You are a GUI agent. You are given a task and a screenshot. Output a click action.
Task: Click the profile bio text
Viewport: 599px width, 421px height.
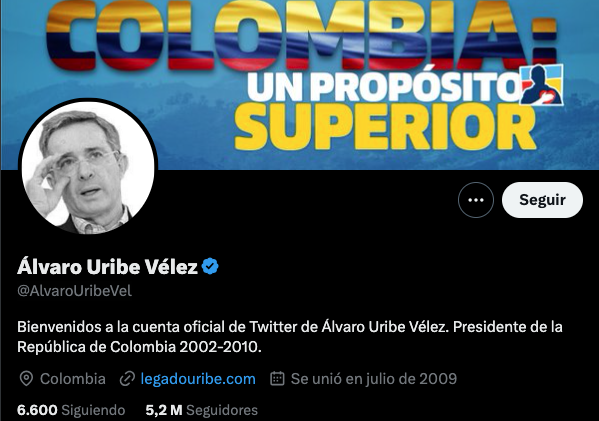290,337
